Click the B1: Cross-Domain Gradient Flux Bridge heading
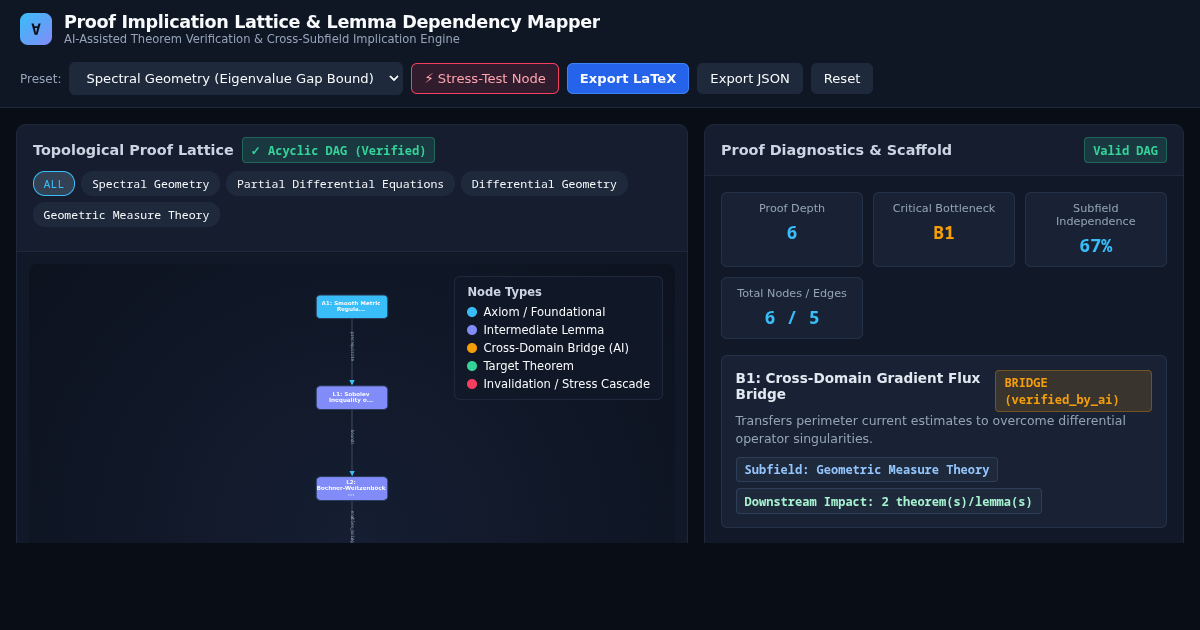 point(858,386)
